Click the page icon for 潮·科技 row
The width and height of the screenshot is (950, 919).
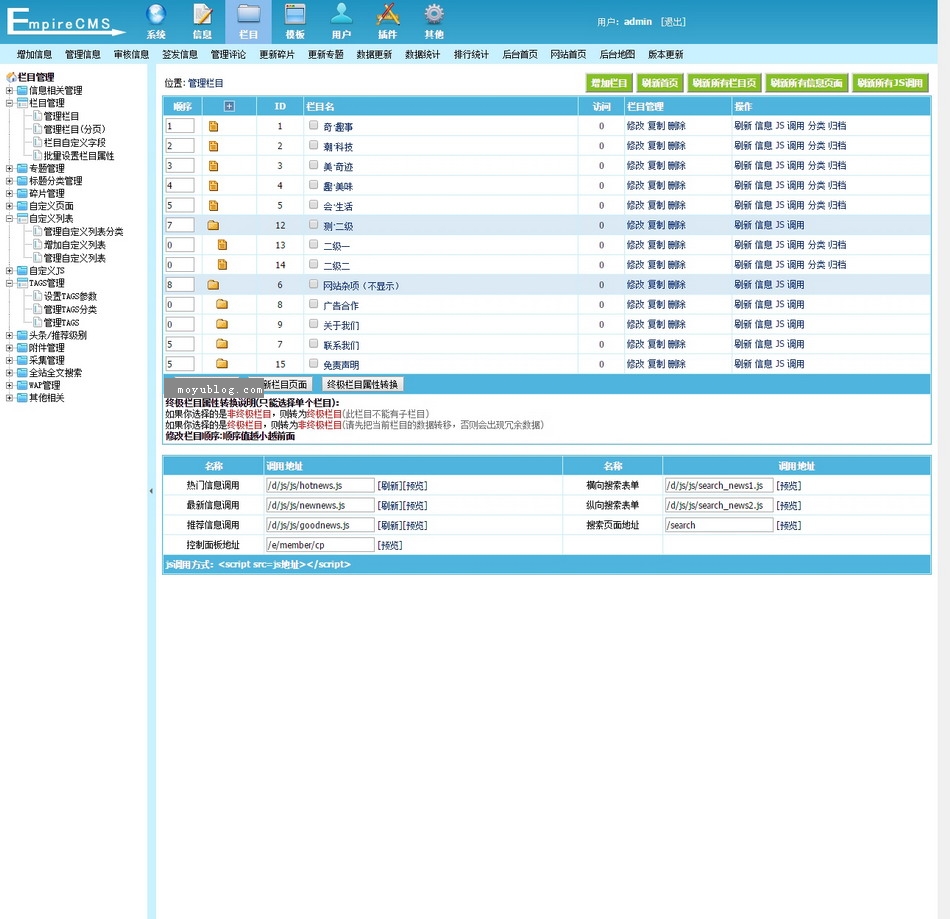pos(213,146)
